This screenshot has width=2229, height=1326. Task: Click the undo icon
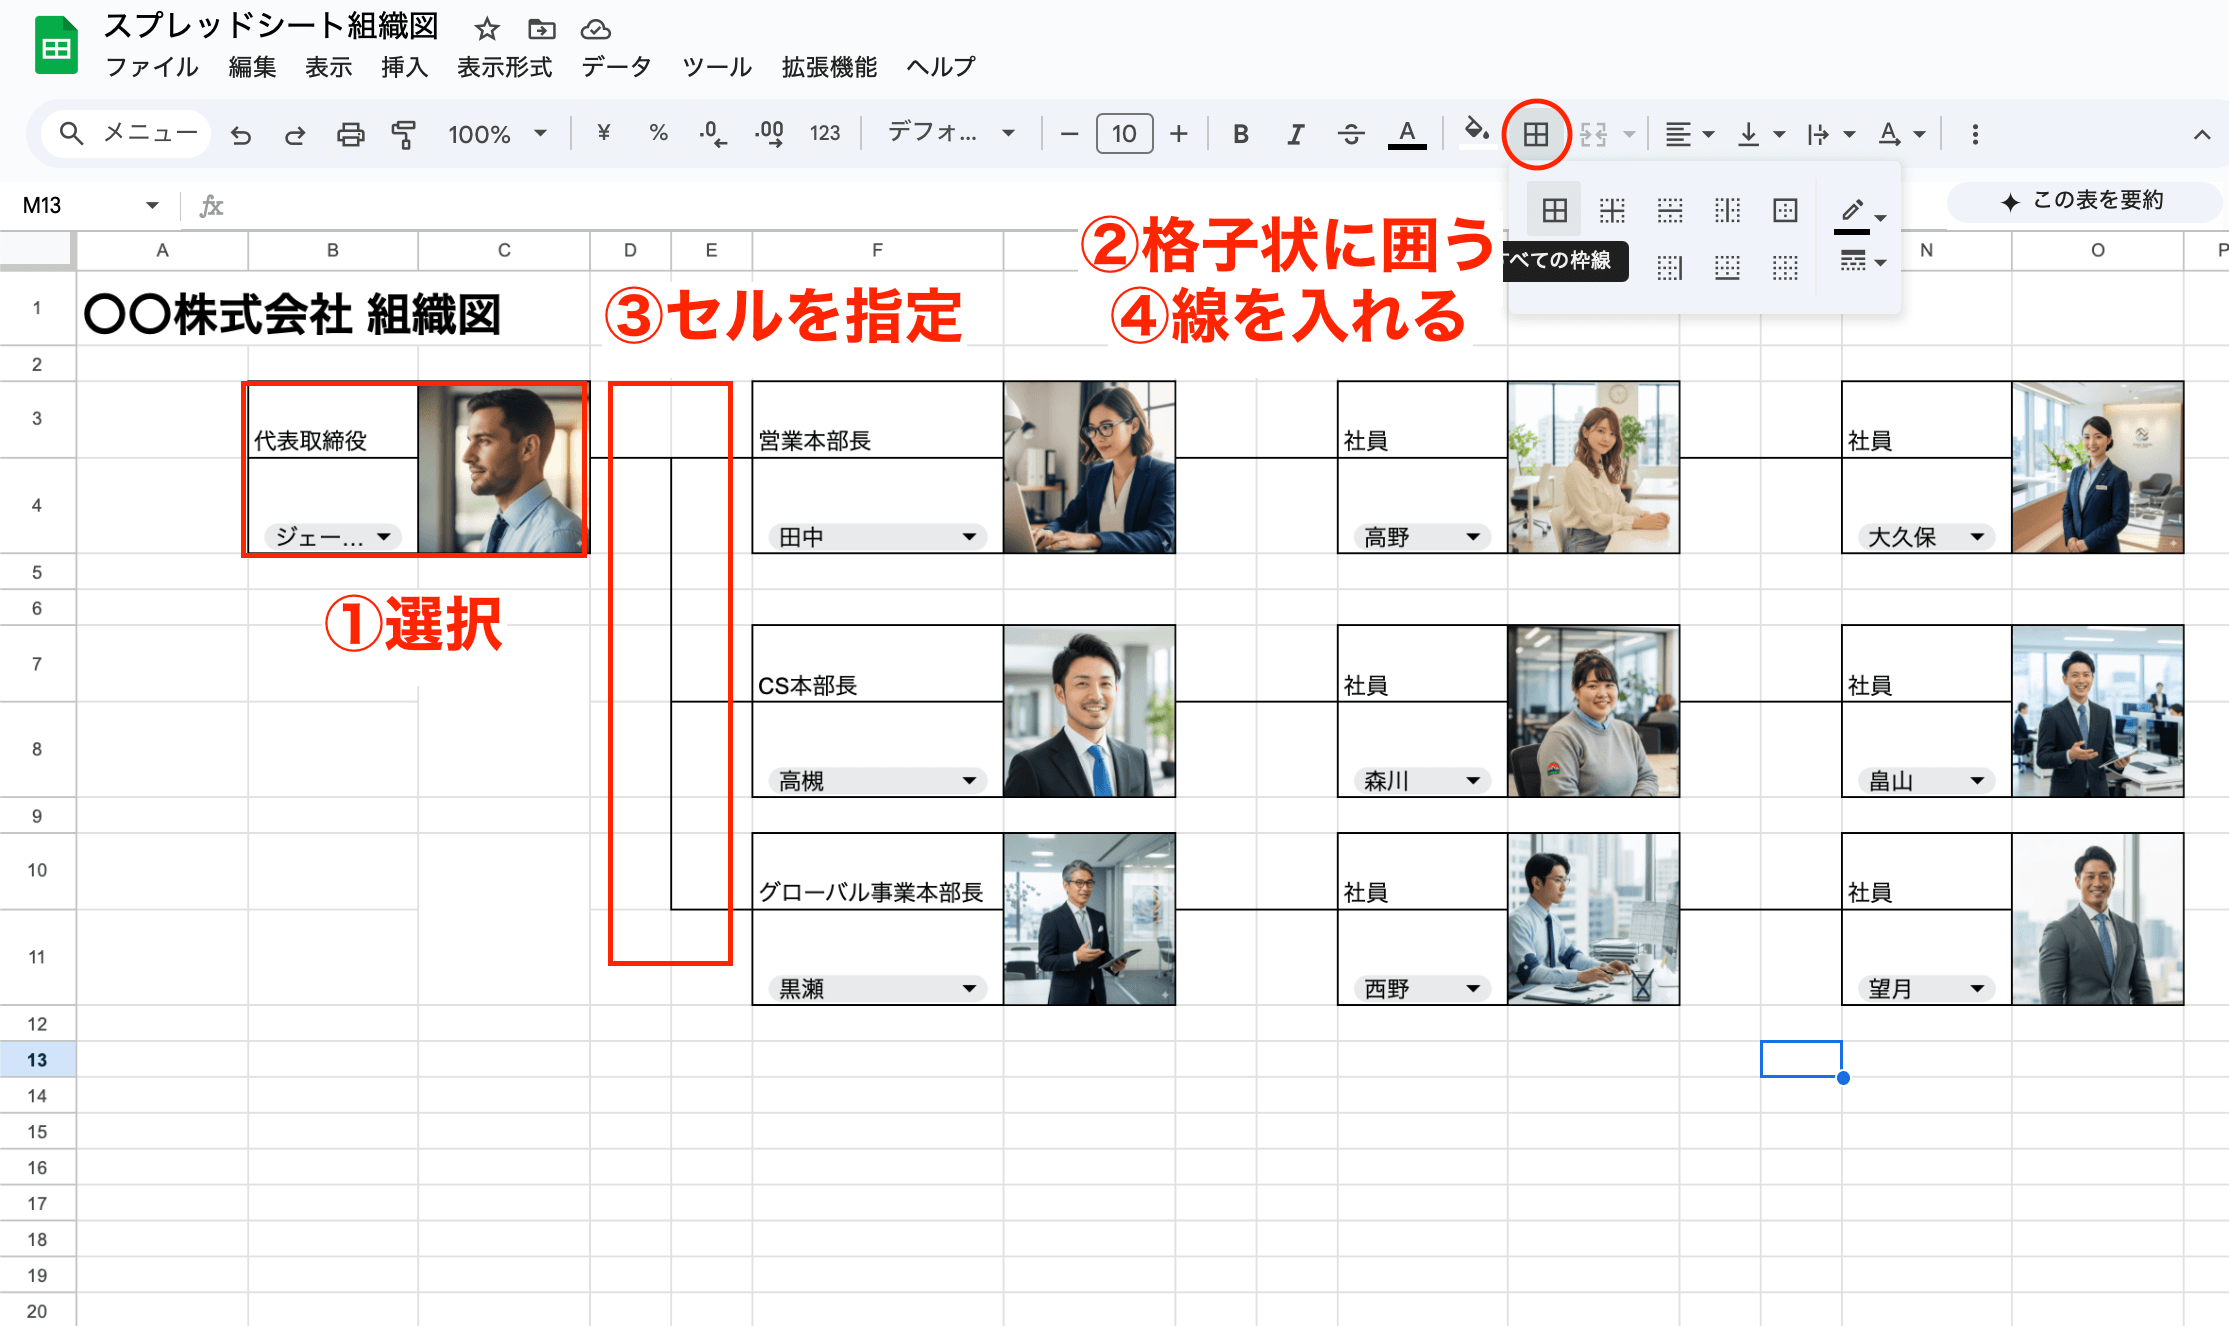click(x=240, y=133)
